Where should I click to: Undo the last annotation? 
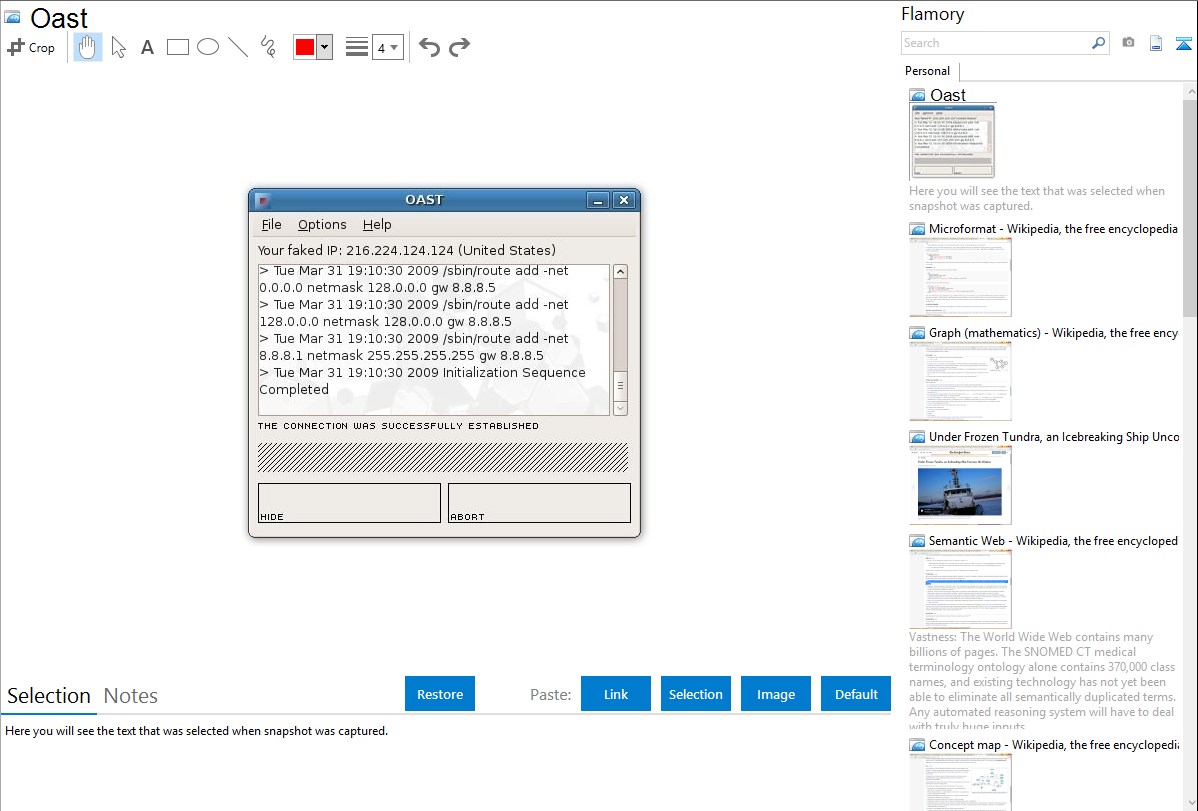coord(429,47)
